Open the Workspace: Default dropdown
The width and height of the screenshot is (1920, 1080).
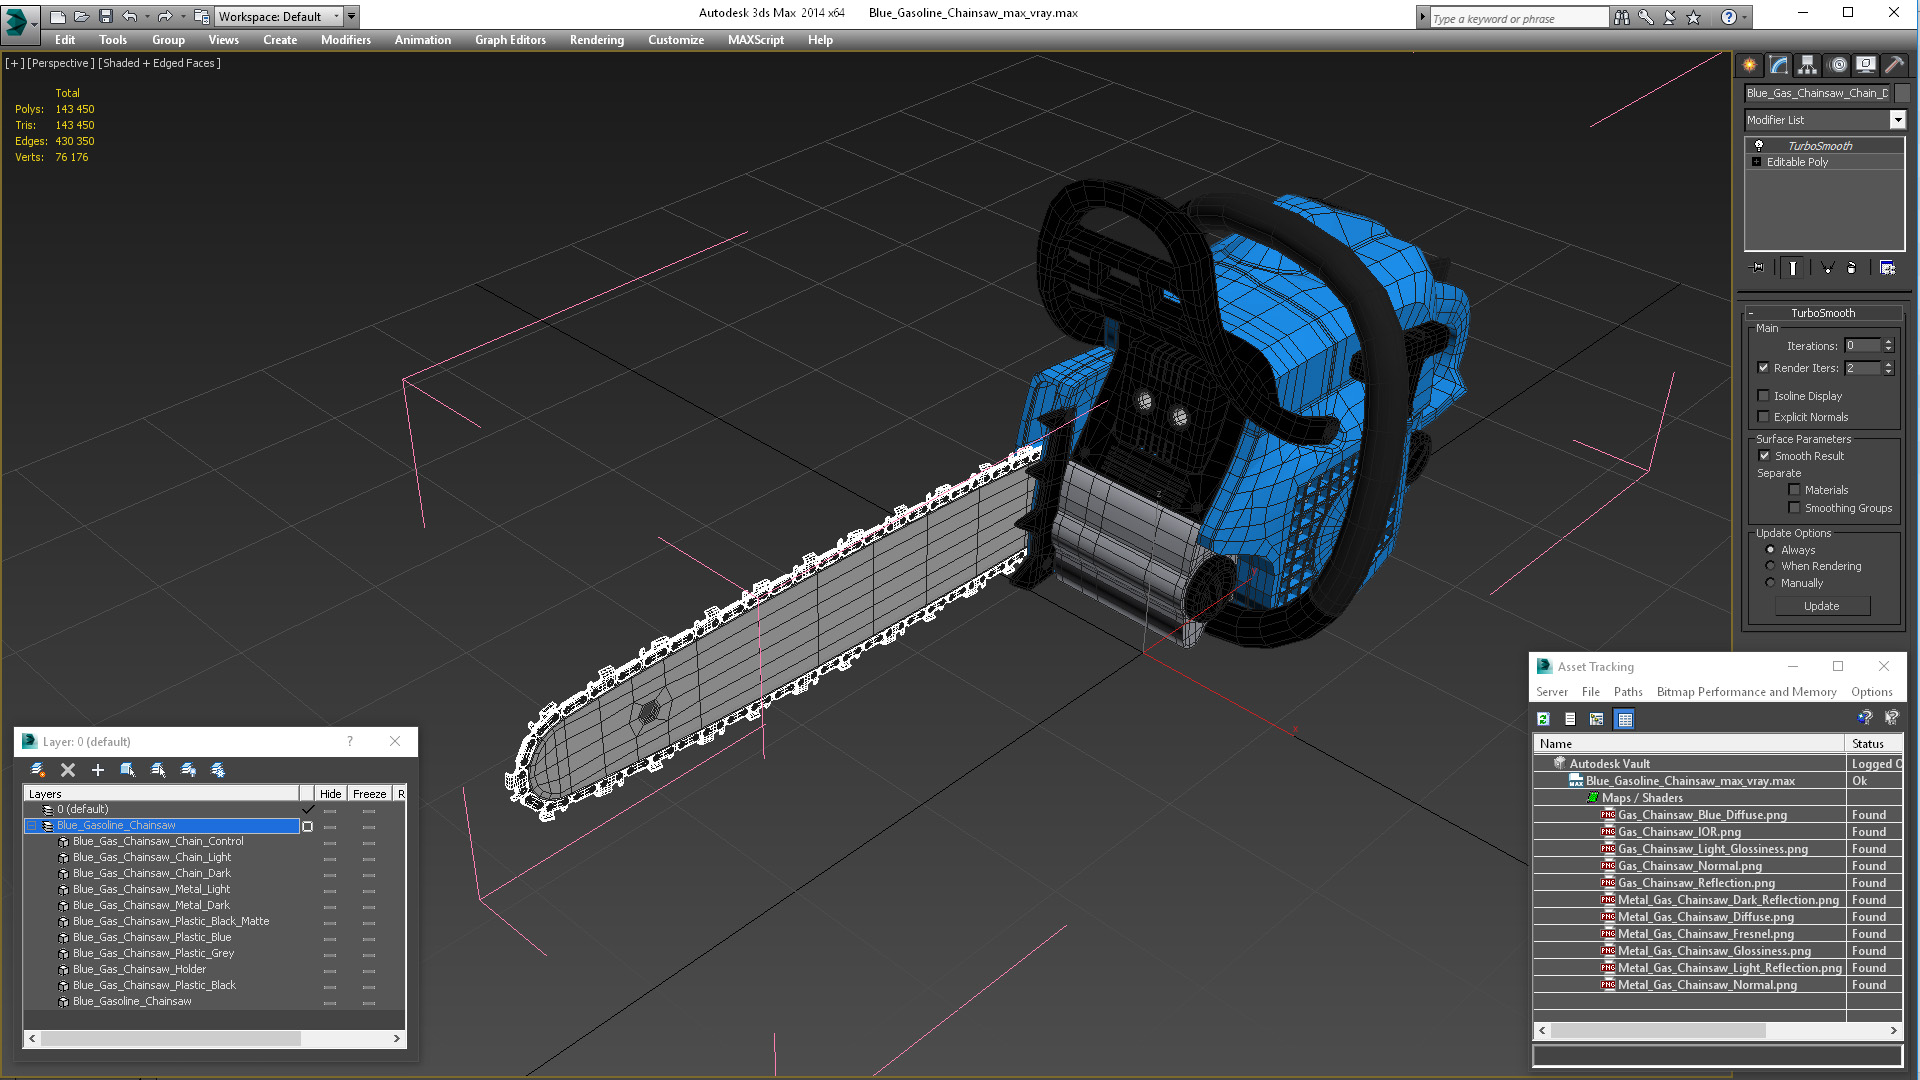click(279, 16)
